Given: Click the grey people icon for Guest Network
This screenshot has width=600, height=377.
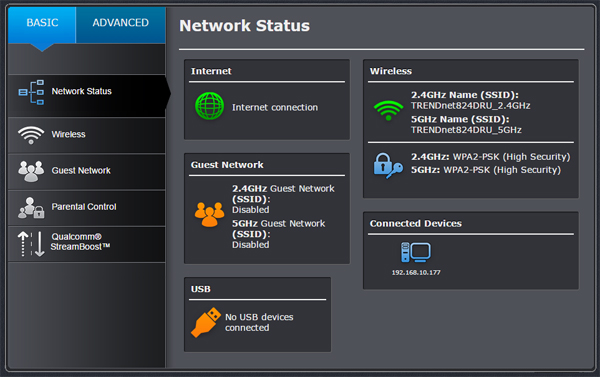Looking at the screenshot, I should pos(31,171).
